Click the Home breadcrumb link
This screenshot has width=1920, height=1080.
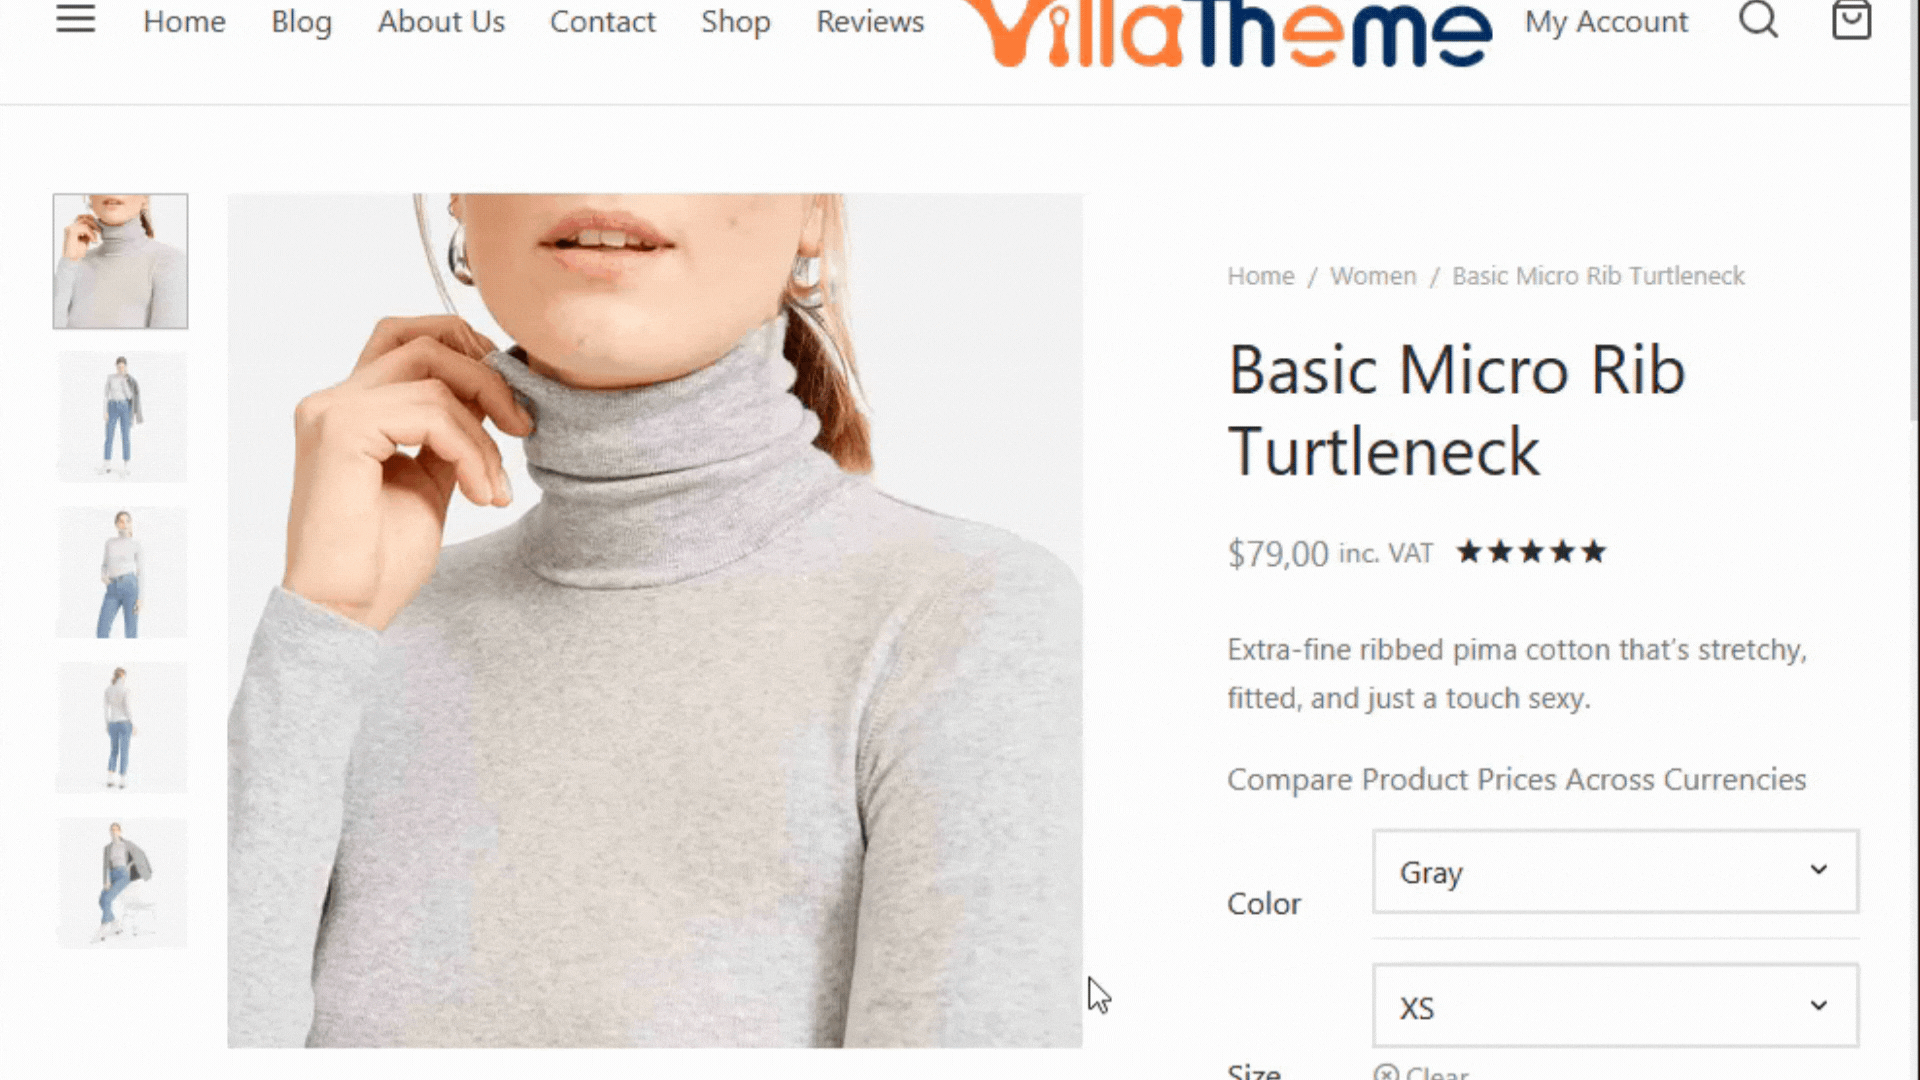coord(1261,276)
